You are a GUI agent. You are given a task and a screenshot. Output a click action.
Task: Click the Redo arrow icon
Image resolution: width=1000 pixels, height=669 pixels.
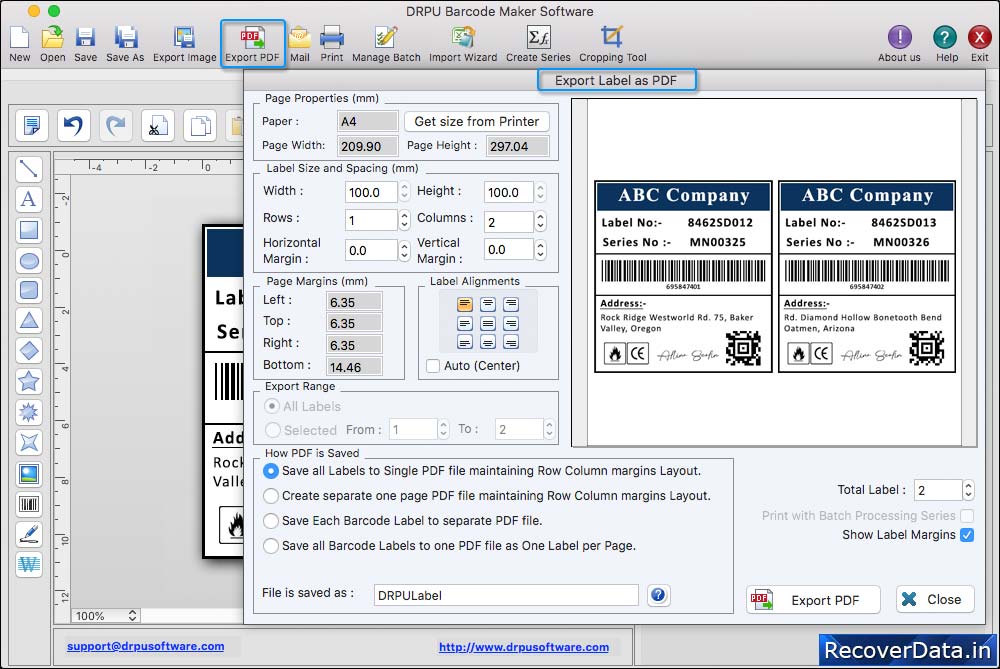click(x=115, y=126)
